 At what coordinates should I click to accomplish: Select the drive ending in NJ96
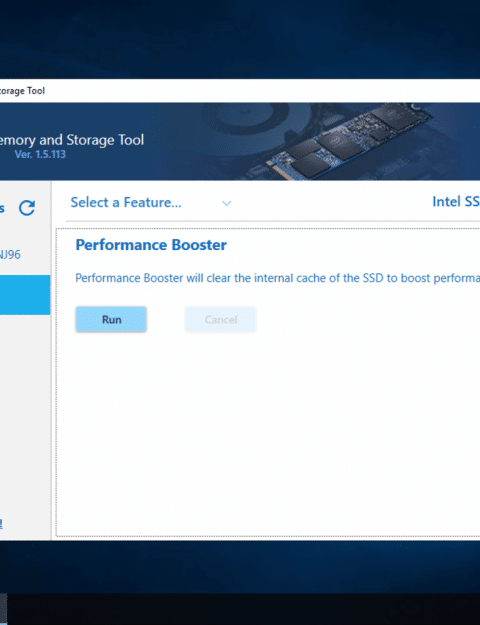point(10,255)
